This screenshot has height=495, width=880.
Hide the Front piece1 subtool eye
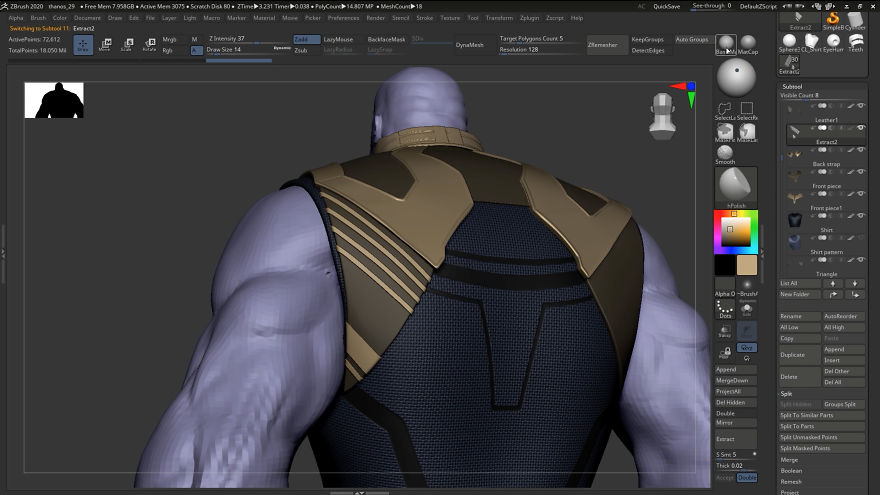(860, 194)
